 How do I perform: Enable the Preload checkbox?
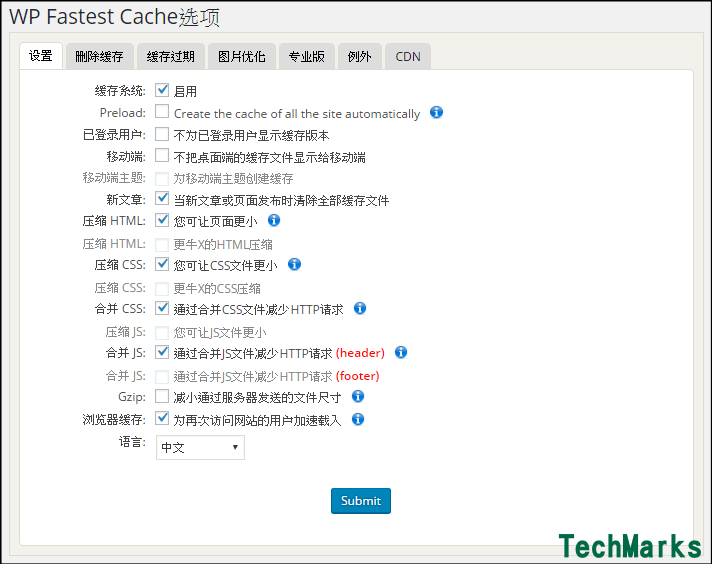click(162, 111)
